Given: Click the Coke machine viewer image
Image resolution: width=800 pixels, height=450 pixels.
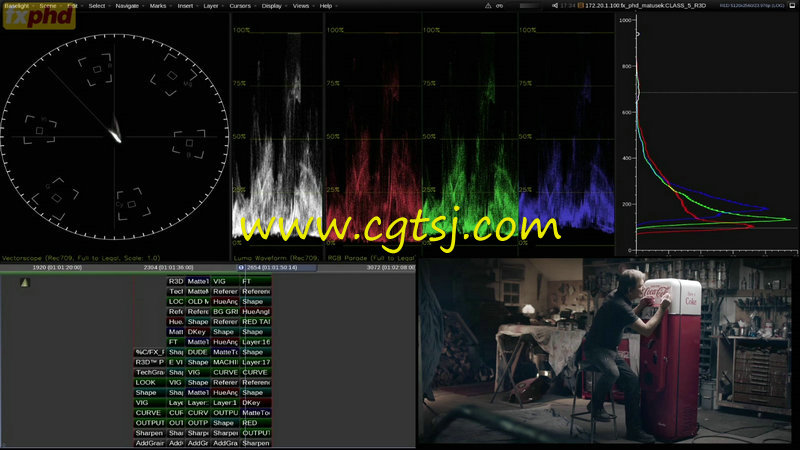Looking at the screenshot, I should click(x=605, y=351).
